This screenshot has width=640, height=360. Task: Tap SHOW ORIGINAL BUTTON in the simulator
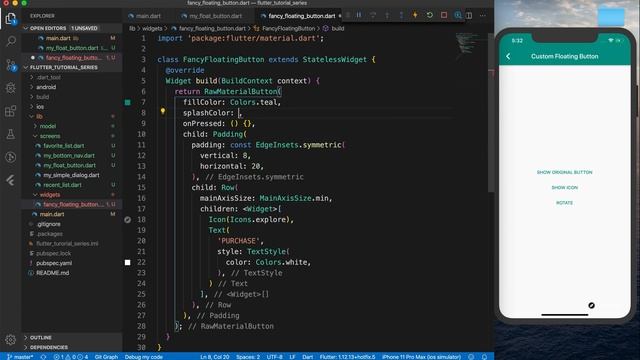coord(564,172)
